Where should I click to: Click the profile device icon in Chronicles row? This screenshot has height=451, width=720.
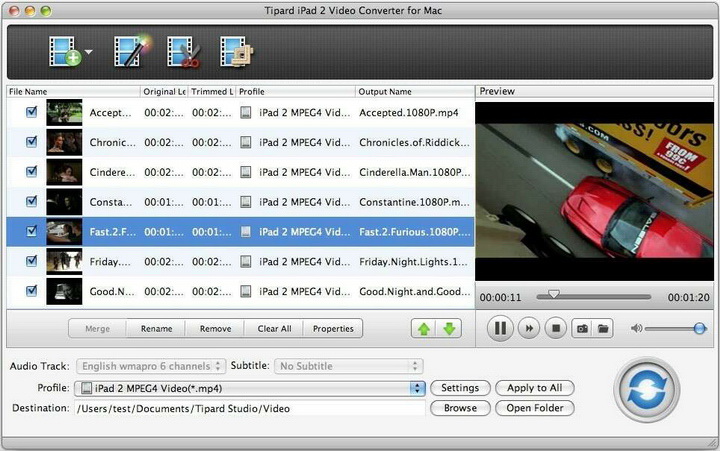pyautogui.click(x=246, y=142)
